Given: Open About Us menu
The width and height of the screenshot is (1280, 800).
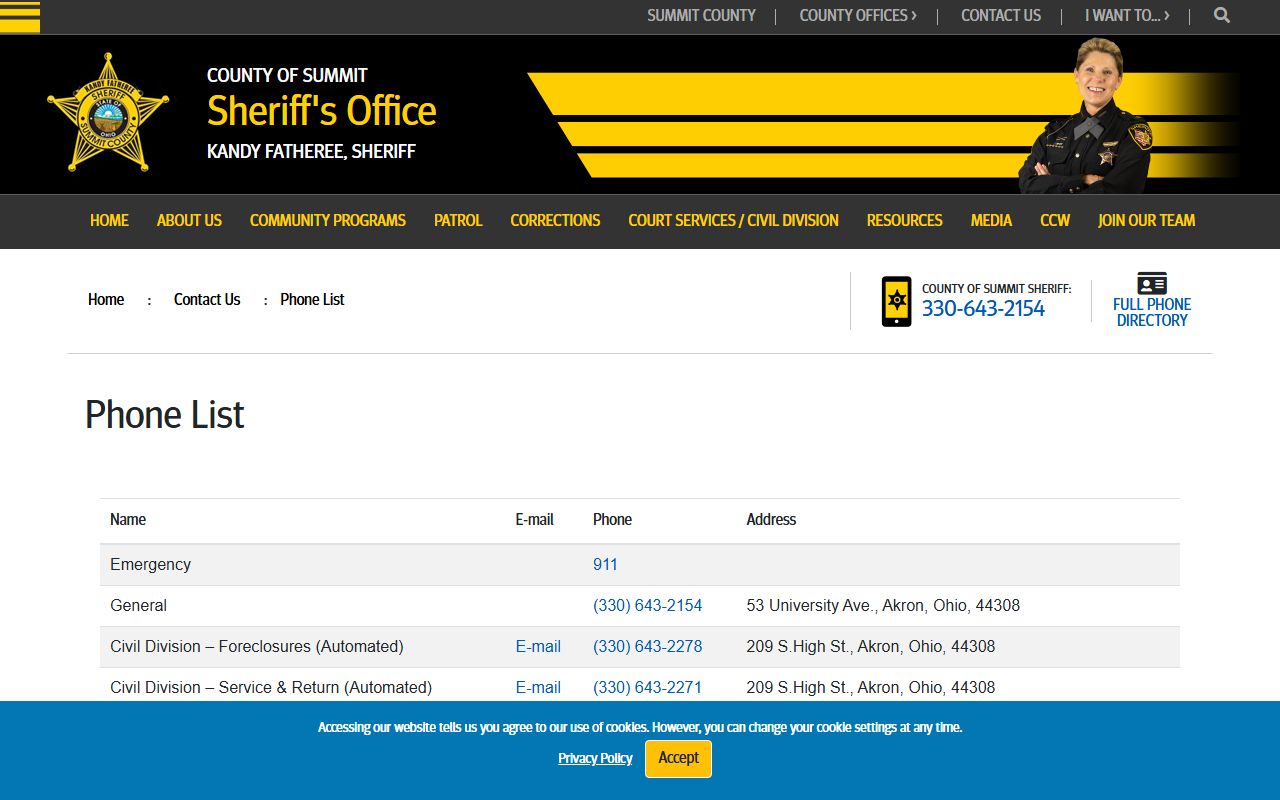Looking at the screenshot, I should pos(189,220).
